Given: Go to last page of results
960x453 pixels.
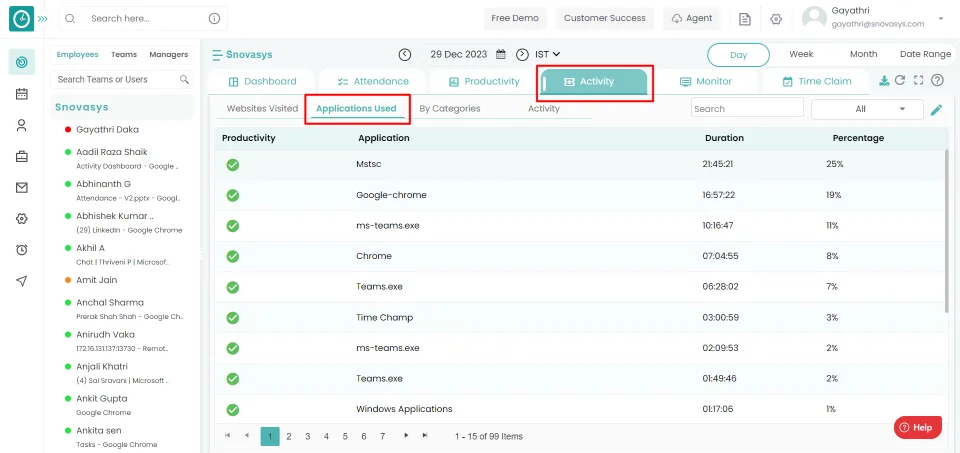Looking at the screenshot, I should [425, 435].
